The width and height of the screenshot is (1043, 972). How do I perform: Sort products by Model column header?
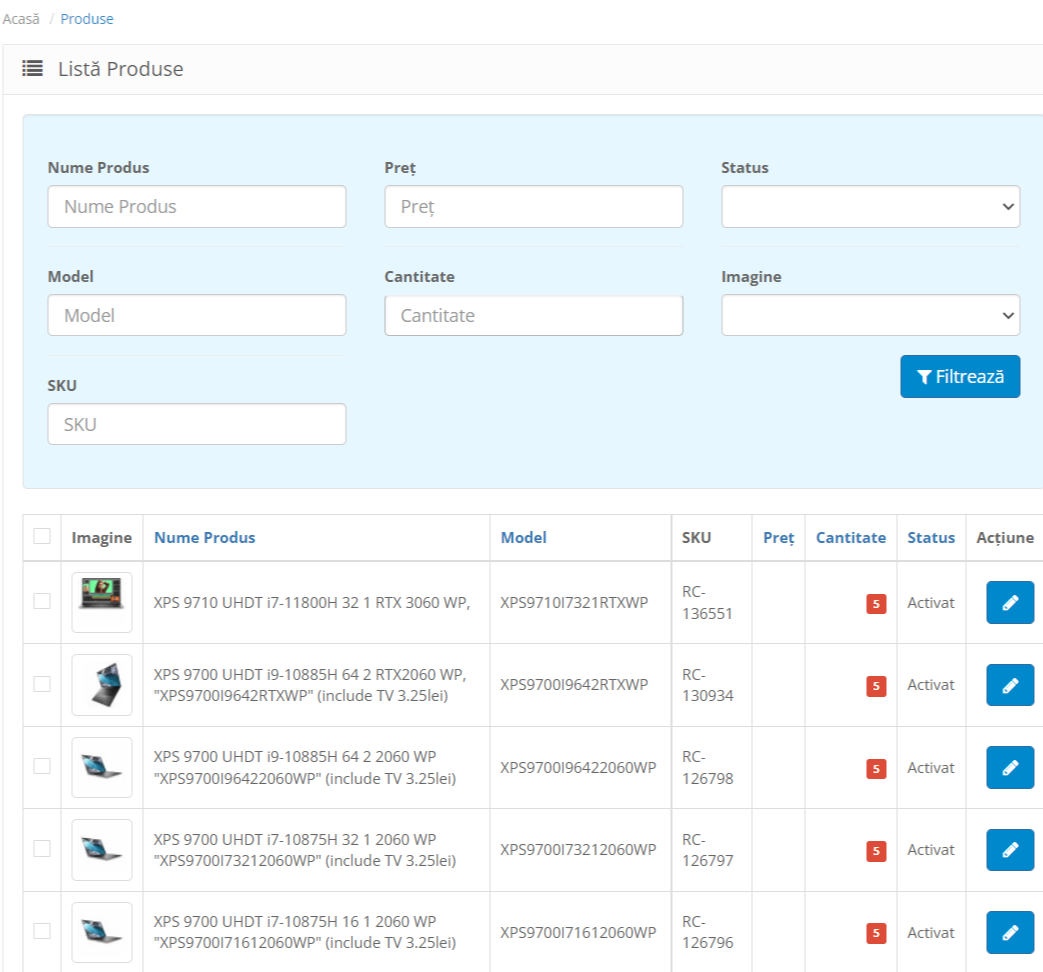pyautogui.click(x=523, y=538)
